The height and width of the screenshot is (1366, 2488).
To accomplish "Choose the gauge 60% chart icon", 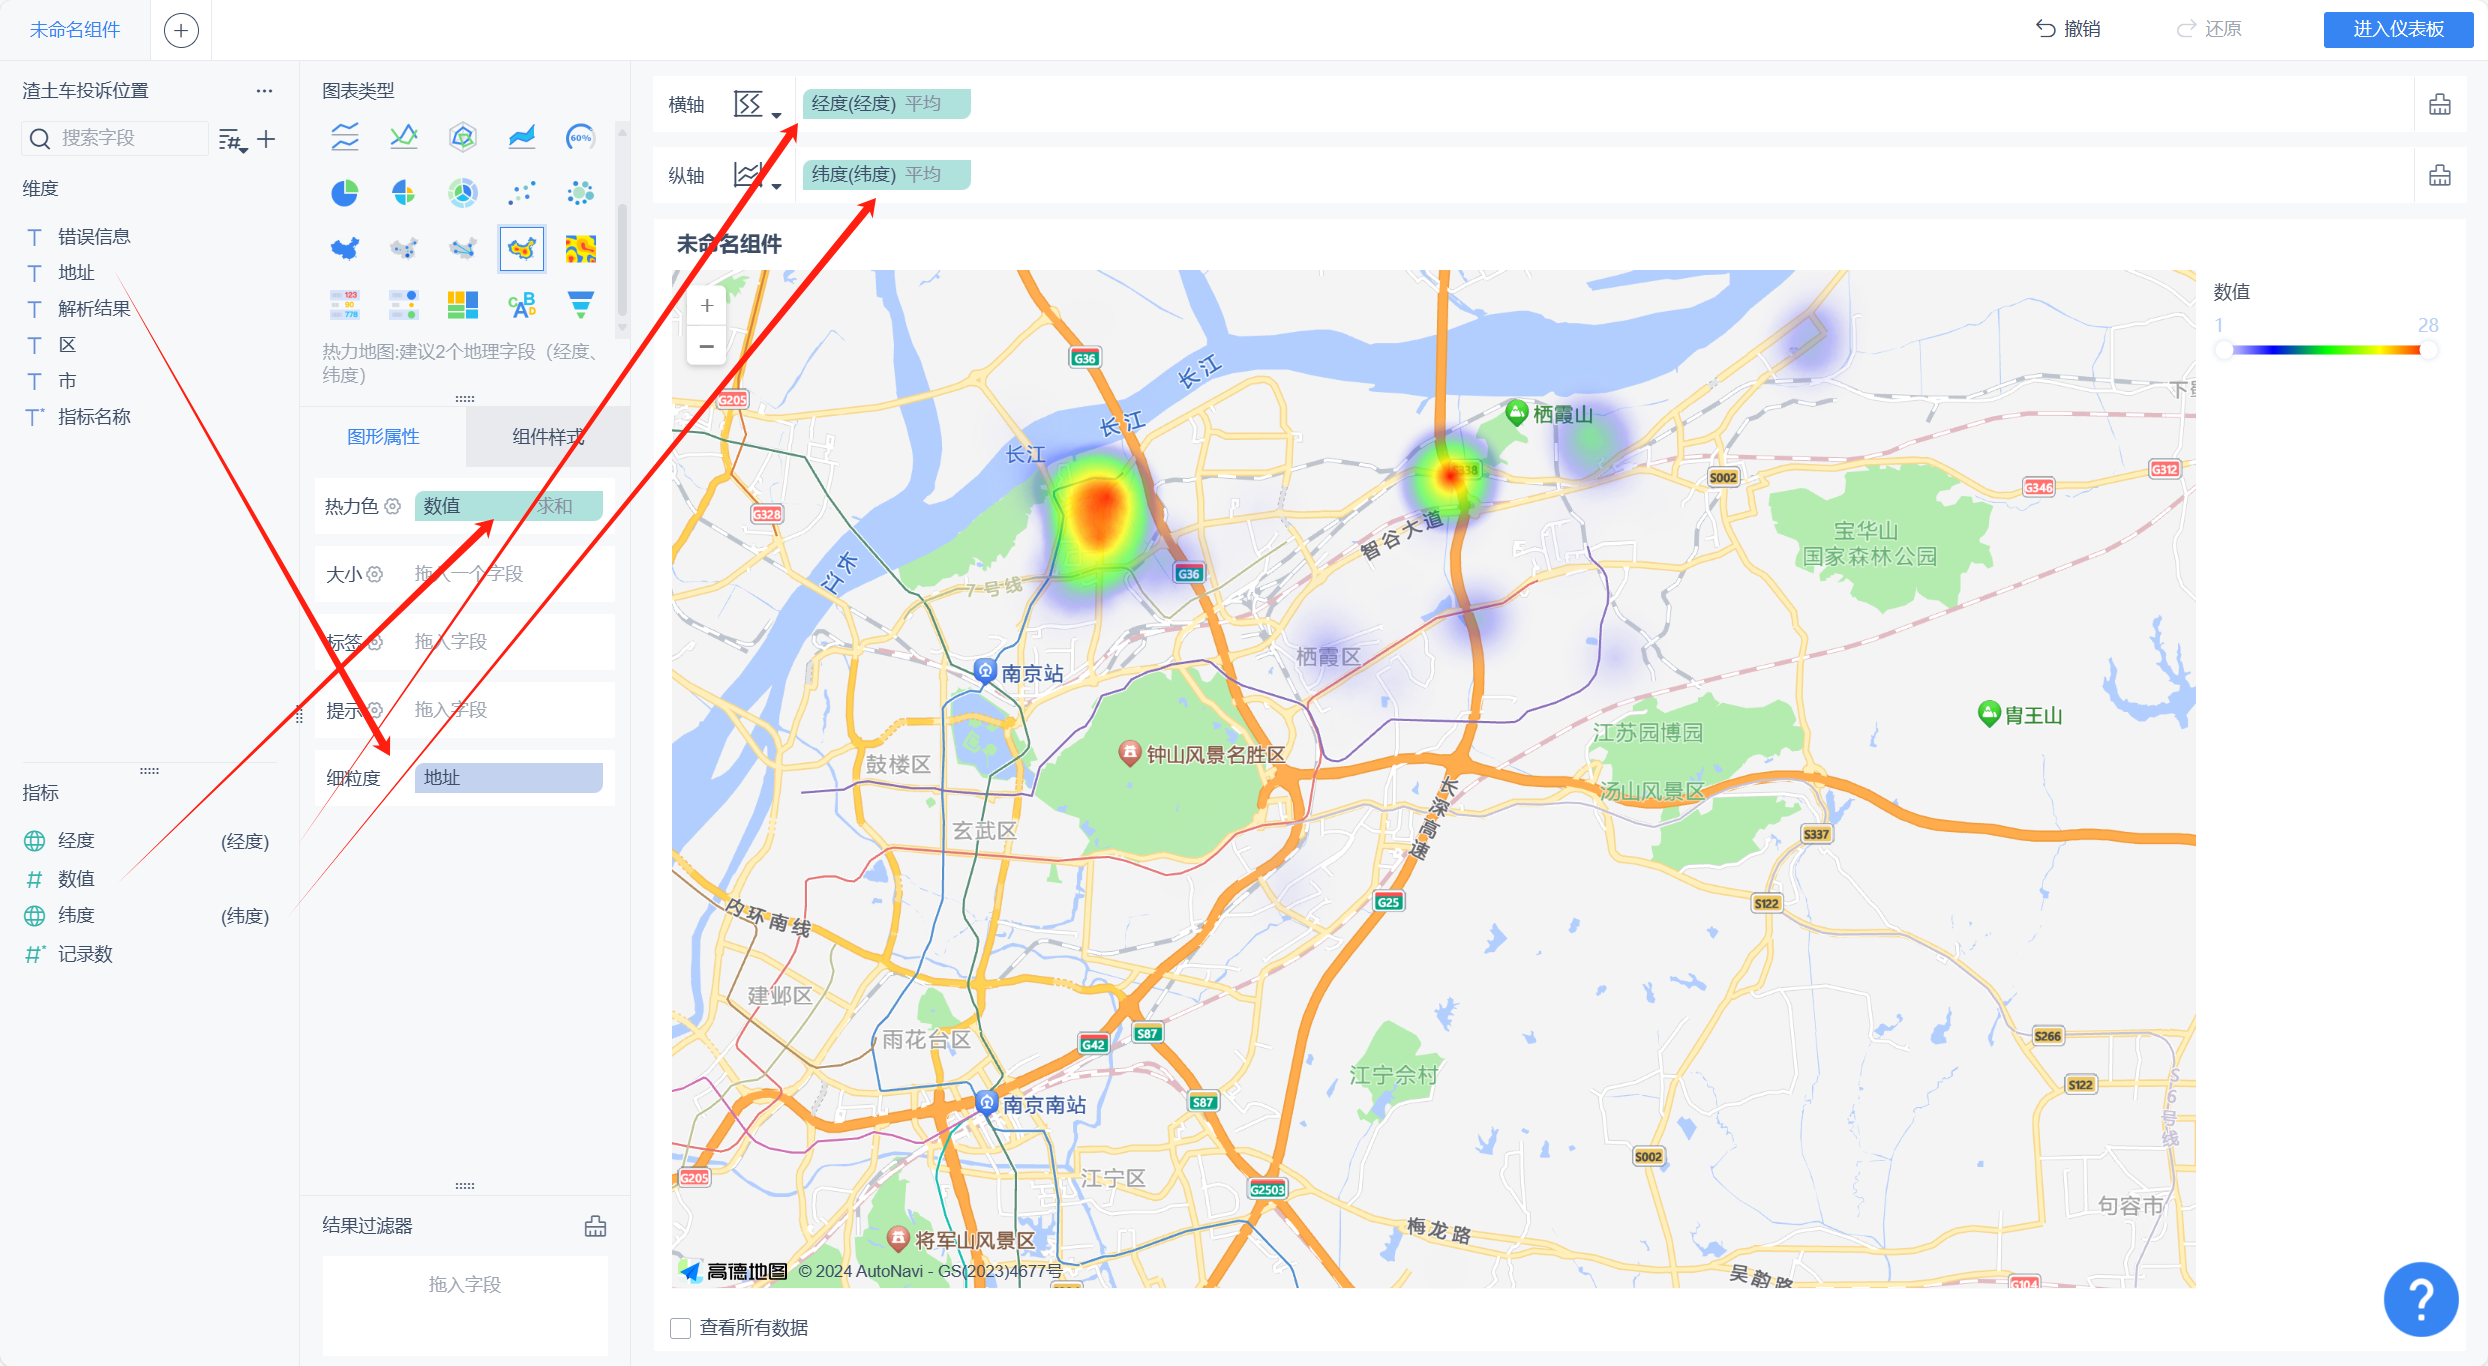I will click(580, 137).
